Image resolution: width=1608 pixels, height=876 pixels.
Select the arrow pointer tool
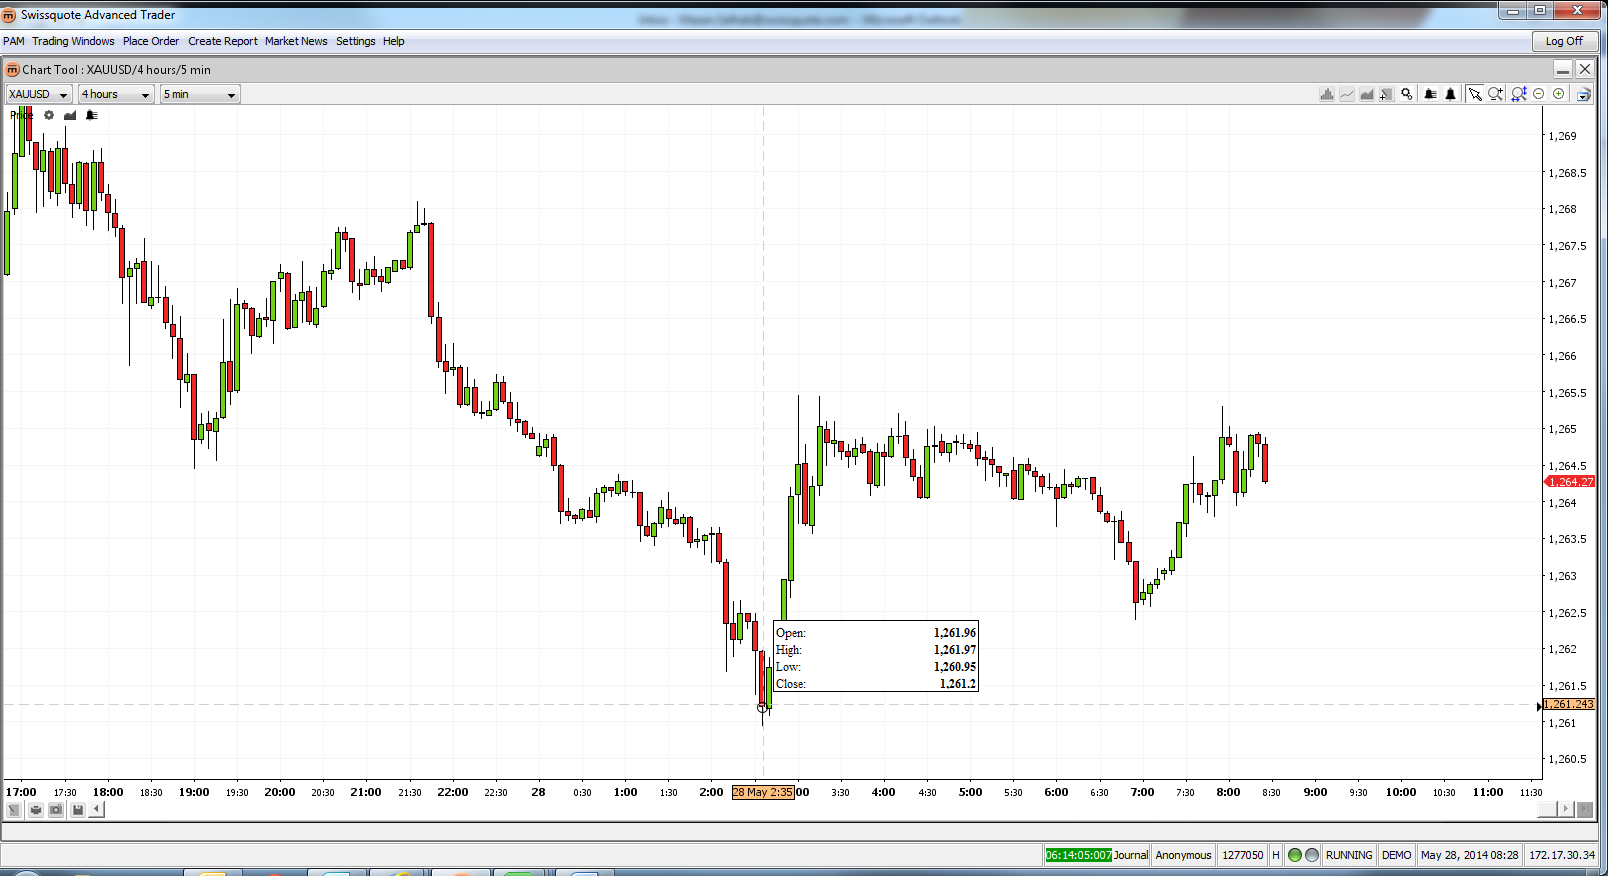pos(1475,94)
